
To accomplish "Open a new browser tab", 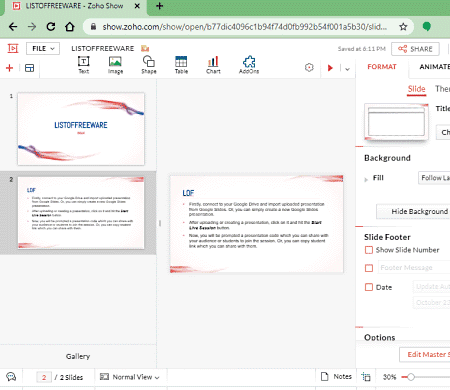I will tap(159, 6).
